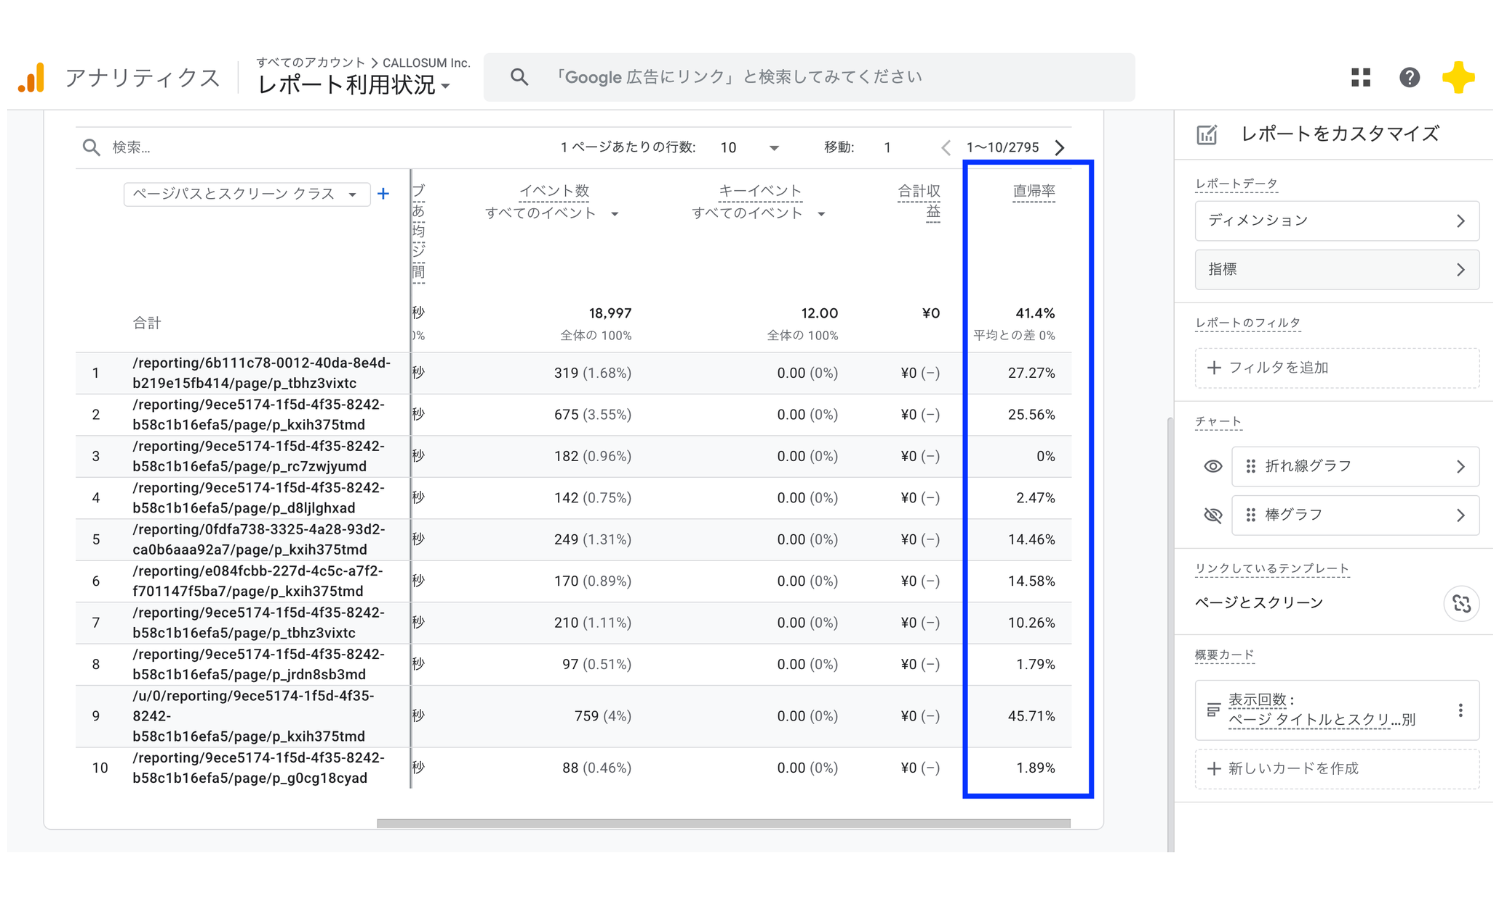Viewport: 1500px width, 900px height.
Task: Go to previous page of table rows
Action: 946,147
